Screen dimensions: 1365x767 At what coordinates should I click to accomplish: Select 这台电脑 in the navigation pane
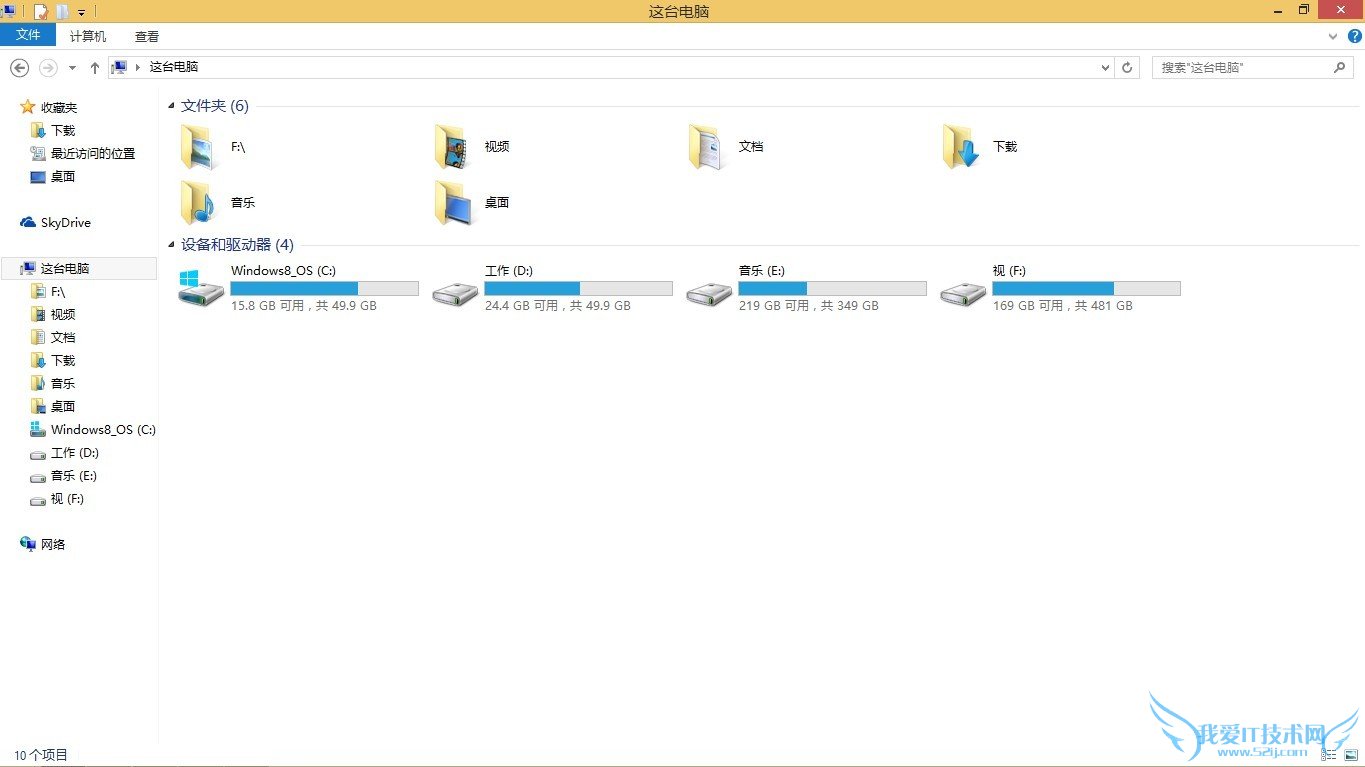(x=79, y=268)
